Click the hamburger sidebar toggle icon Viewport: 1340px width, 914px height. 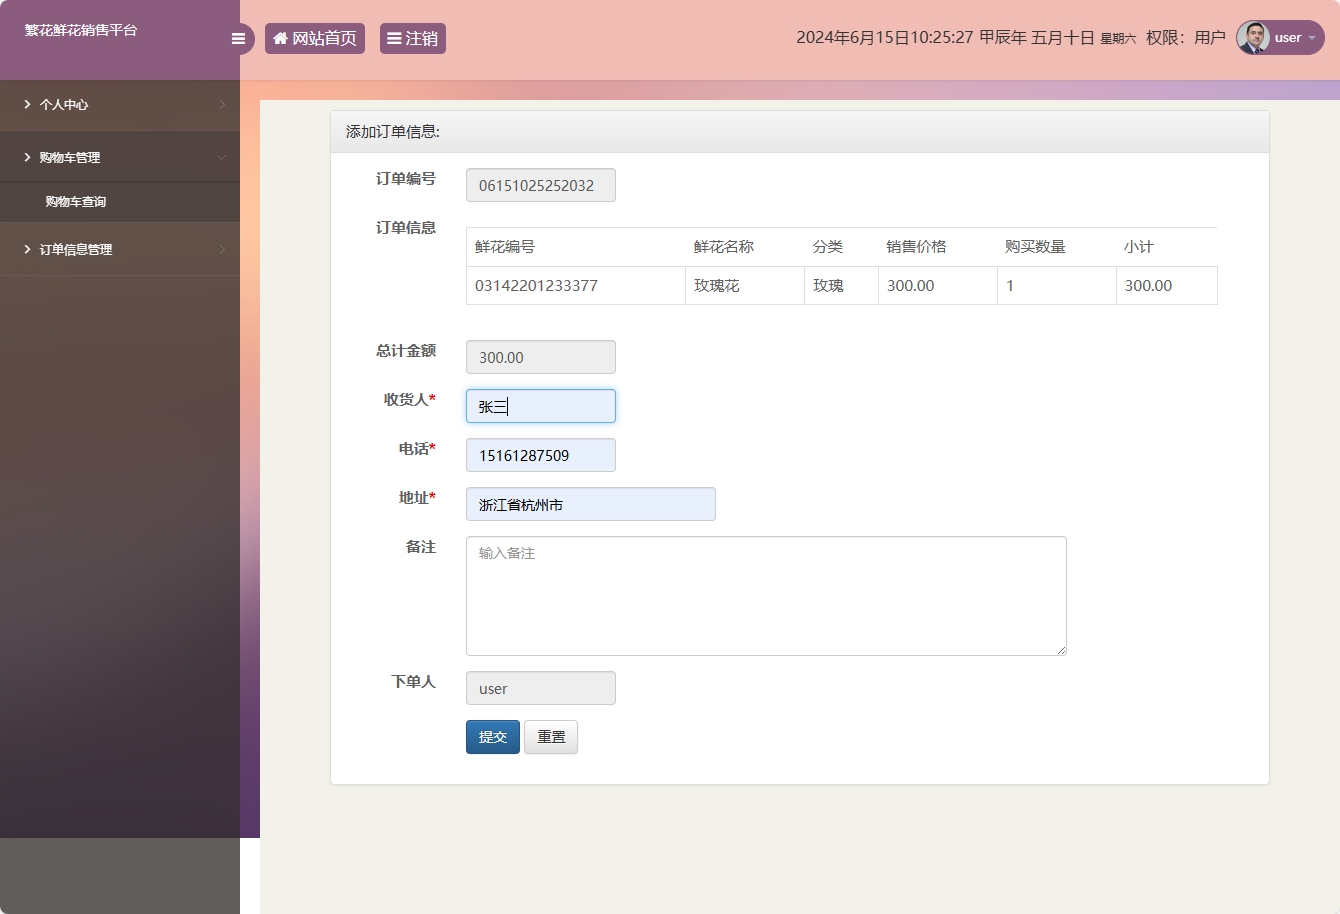coord(238,39)
